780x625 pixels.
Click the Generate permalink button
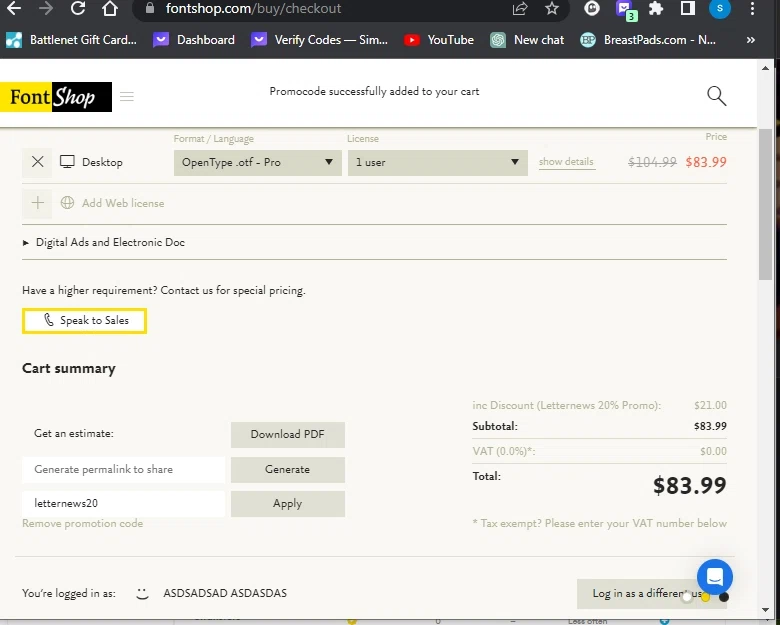pyautogui.click(x=288, y=470)
